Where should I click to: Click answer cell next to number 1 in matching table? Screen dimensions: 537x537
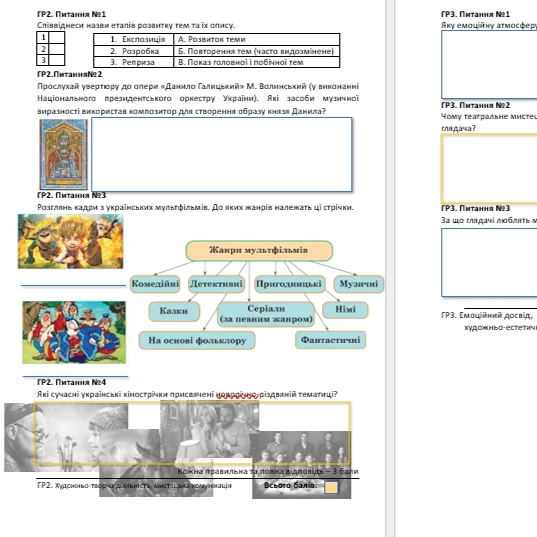[x=57, y=37]
